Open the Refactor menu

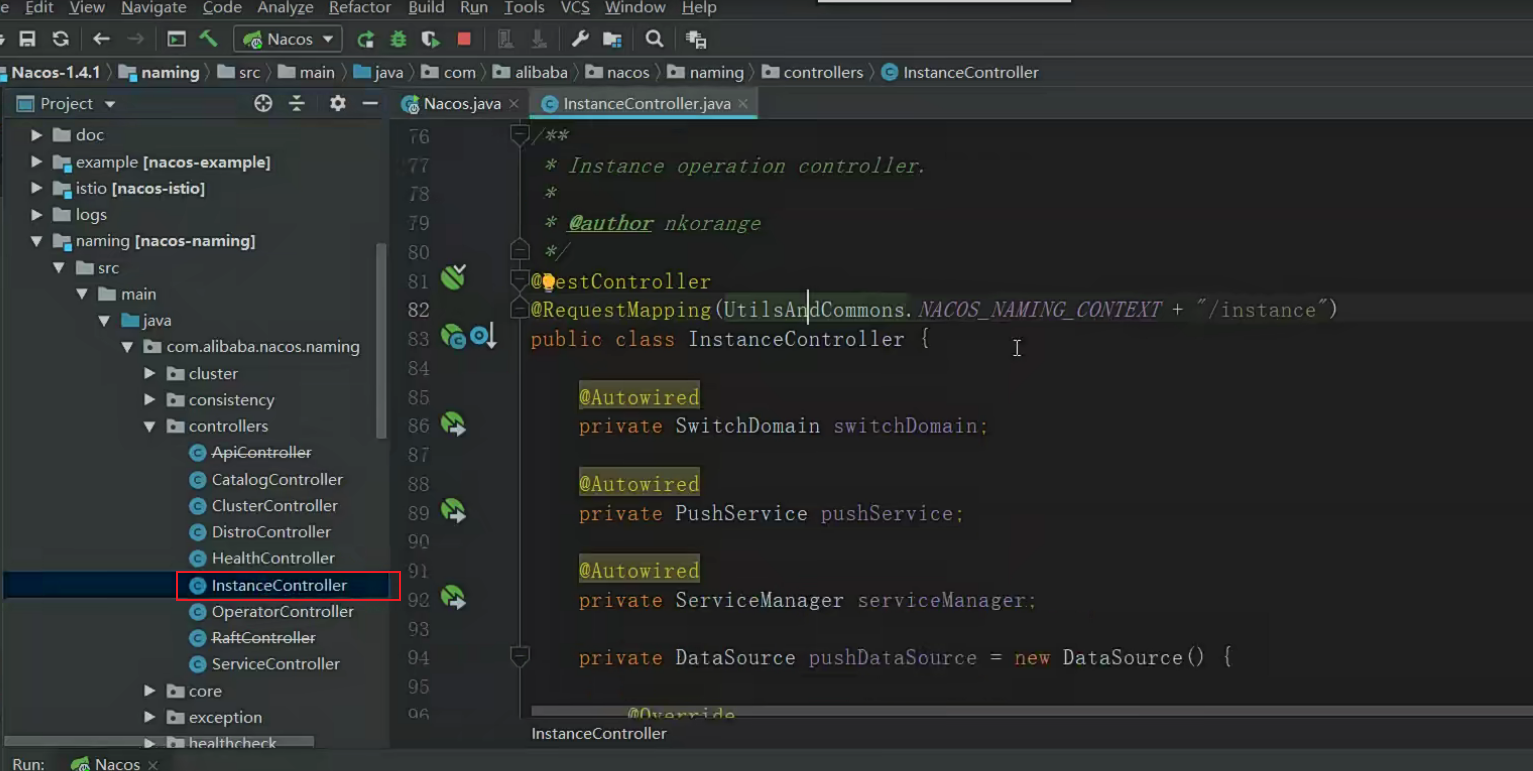point(360,8)
